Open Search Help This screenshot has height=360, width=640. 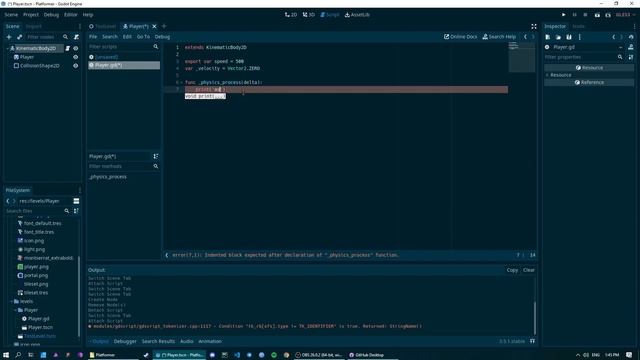pyautogui.click(x=499, y=37)
